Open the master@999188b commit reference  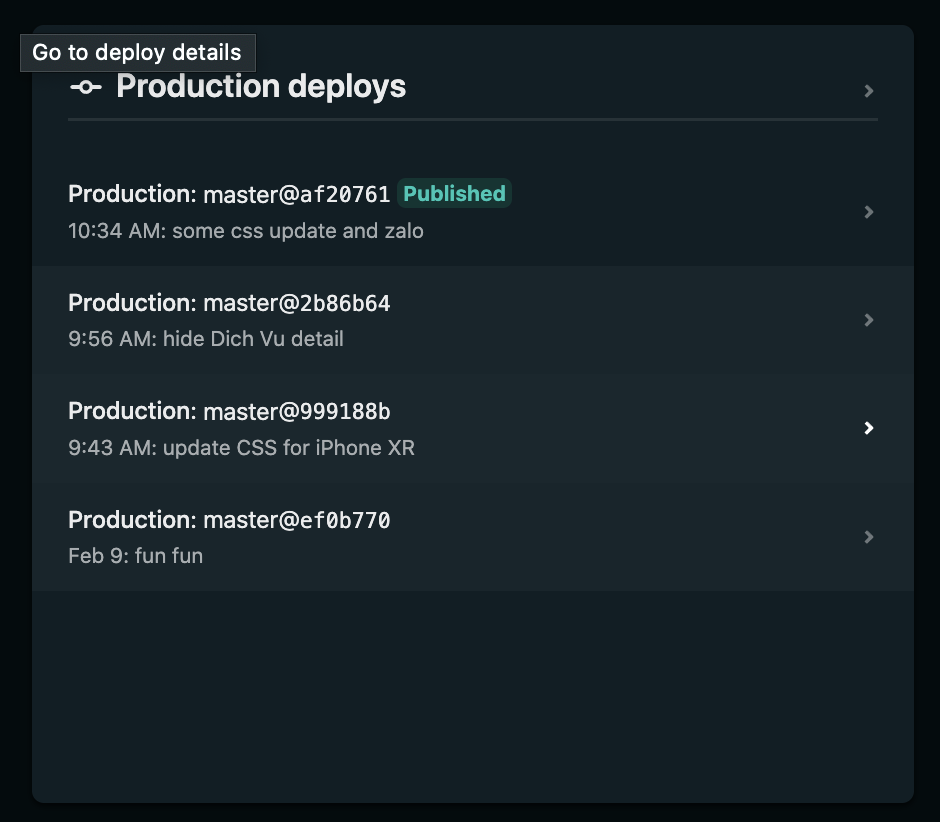click(x=296, y=411)
